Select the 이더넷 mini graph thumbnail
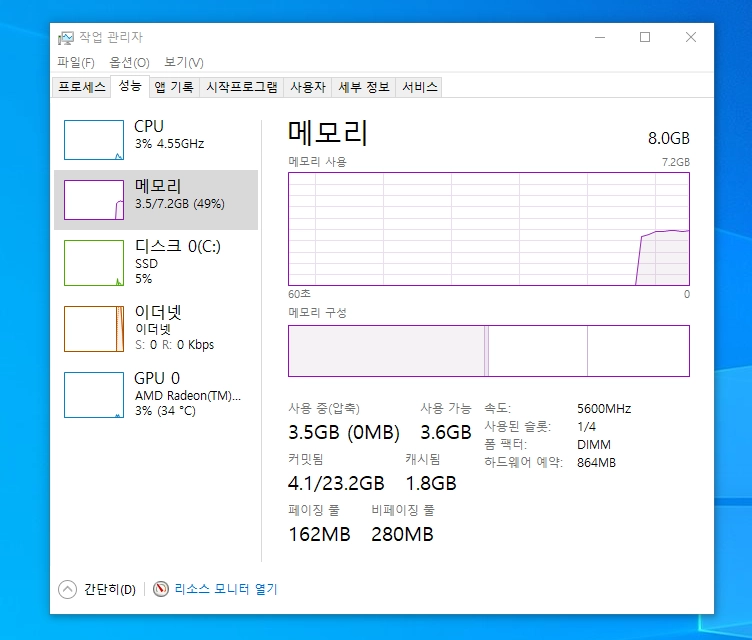 (94, 329)
